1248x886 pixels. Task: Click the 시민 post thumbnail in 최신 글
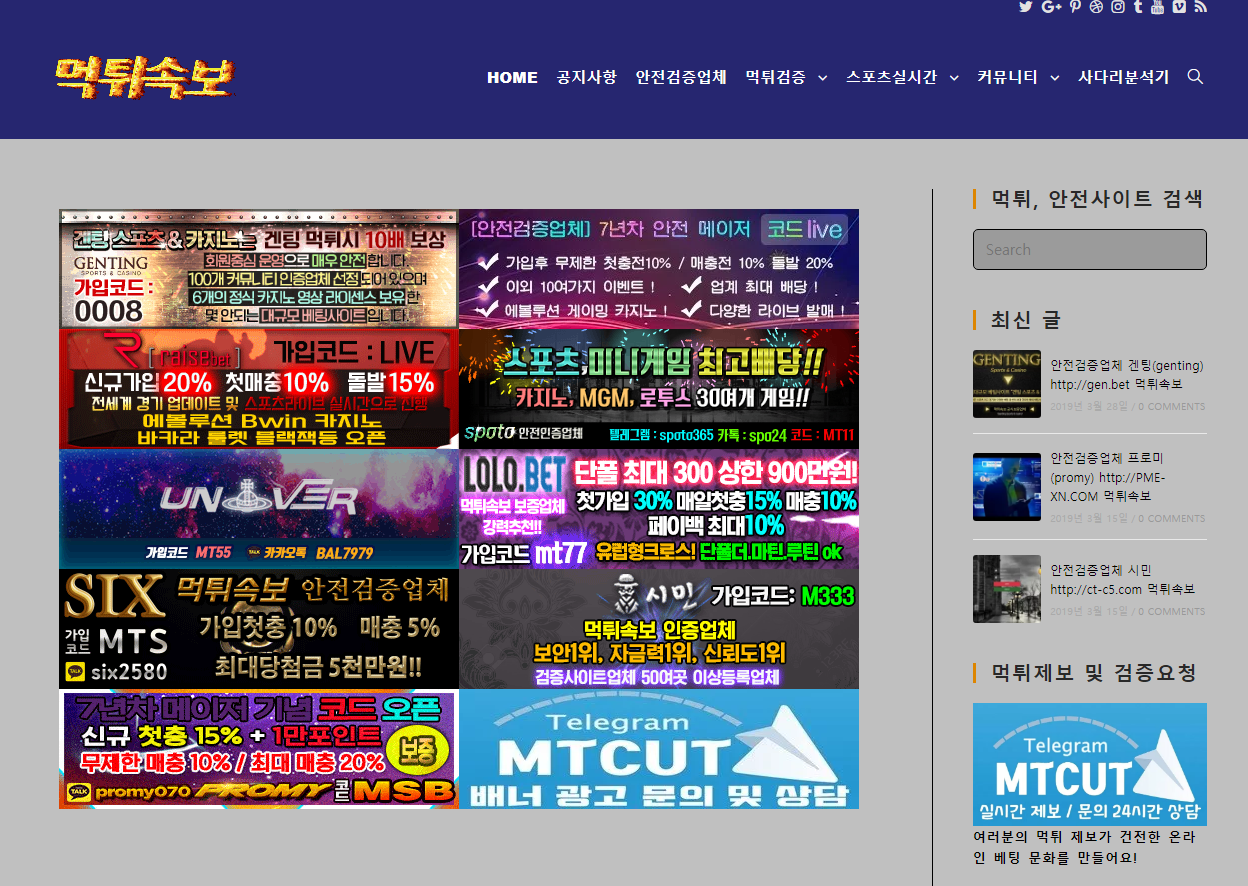pos(1007,589)
